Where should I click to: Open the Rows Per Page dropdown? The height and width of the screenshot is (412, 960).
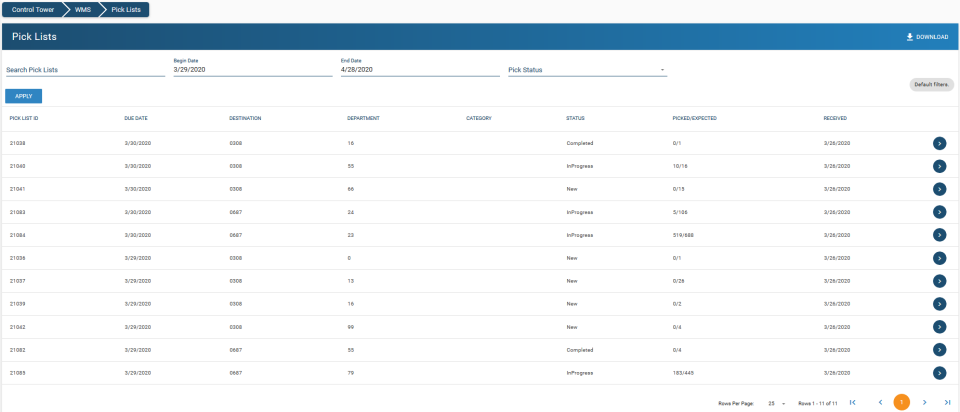[776, 404]
